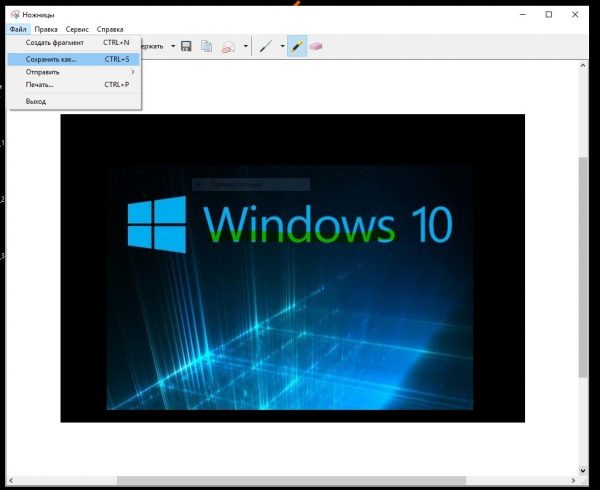Toggle the yellow Highlighter tool
This screenshot has width=600, height=490.
pos(297,46)
